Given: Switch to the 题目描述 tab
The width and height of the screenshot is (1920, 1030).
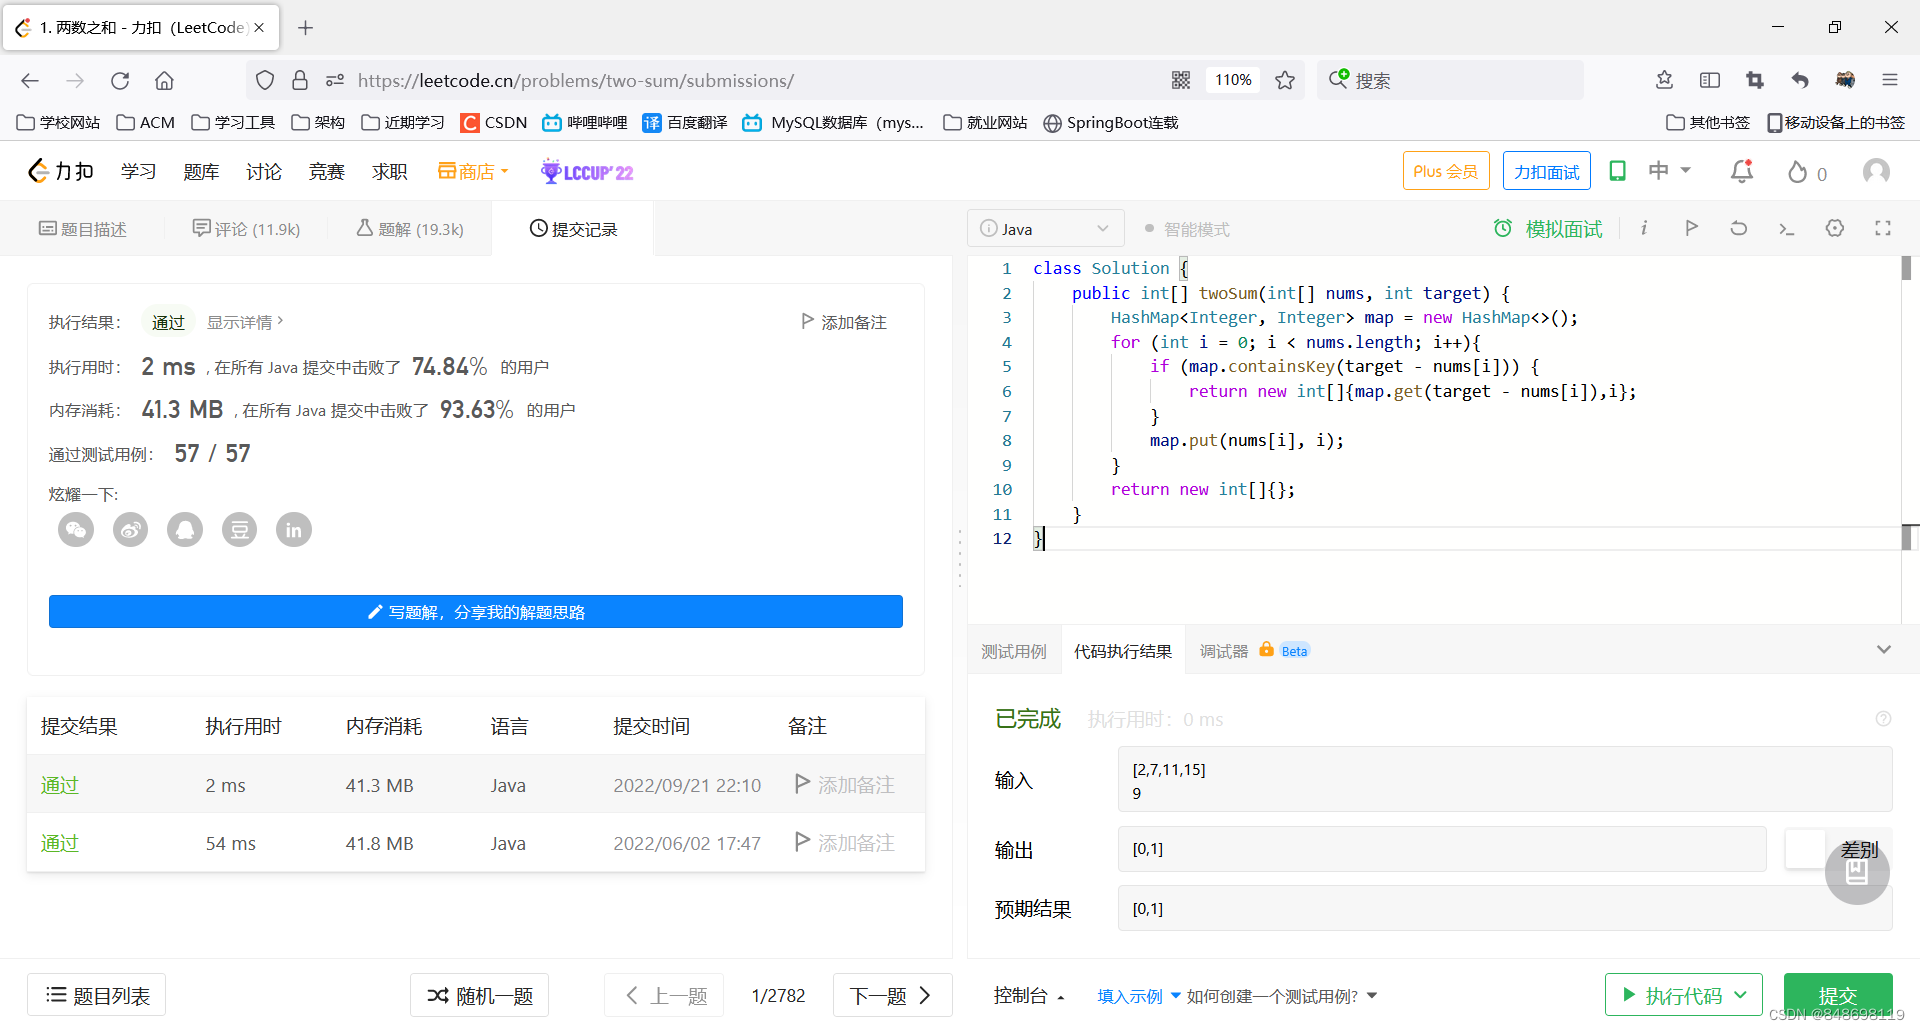Looking at the screenshot, I should tap(83, 229).
